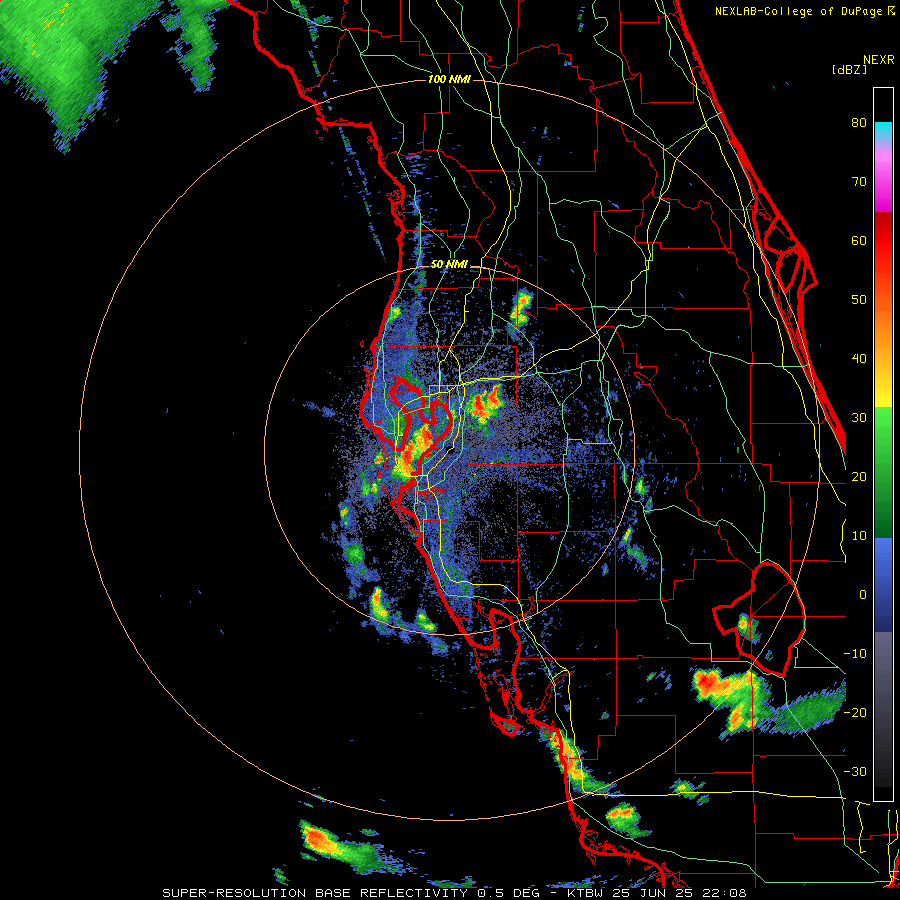This screenshot has width=900, height=900.
Task: Click the [dBZ] unit label
Action: click(849, 69)
